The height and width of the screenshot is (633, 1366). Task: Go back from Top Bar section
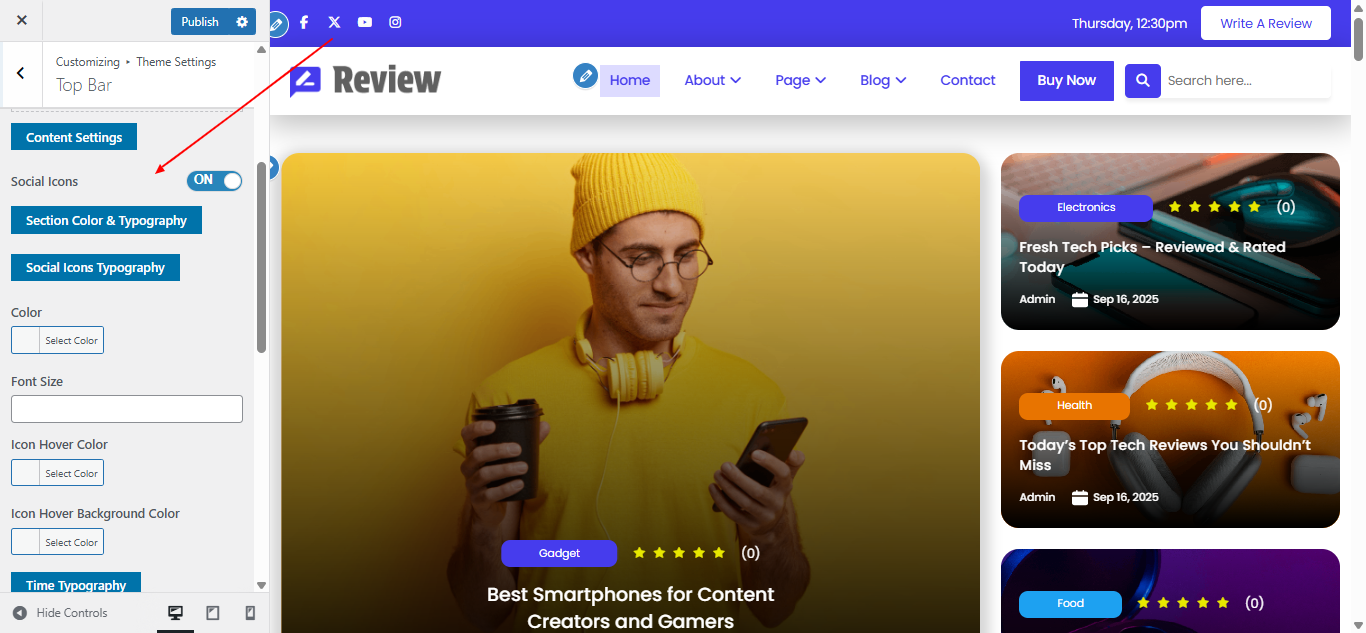(21, 73)
